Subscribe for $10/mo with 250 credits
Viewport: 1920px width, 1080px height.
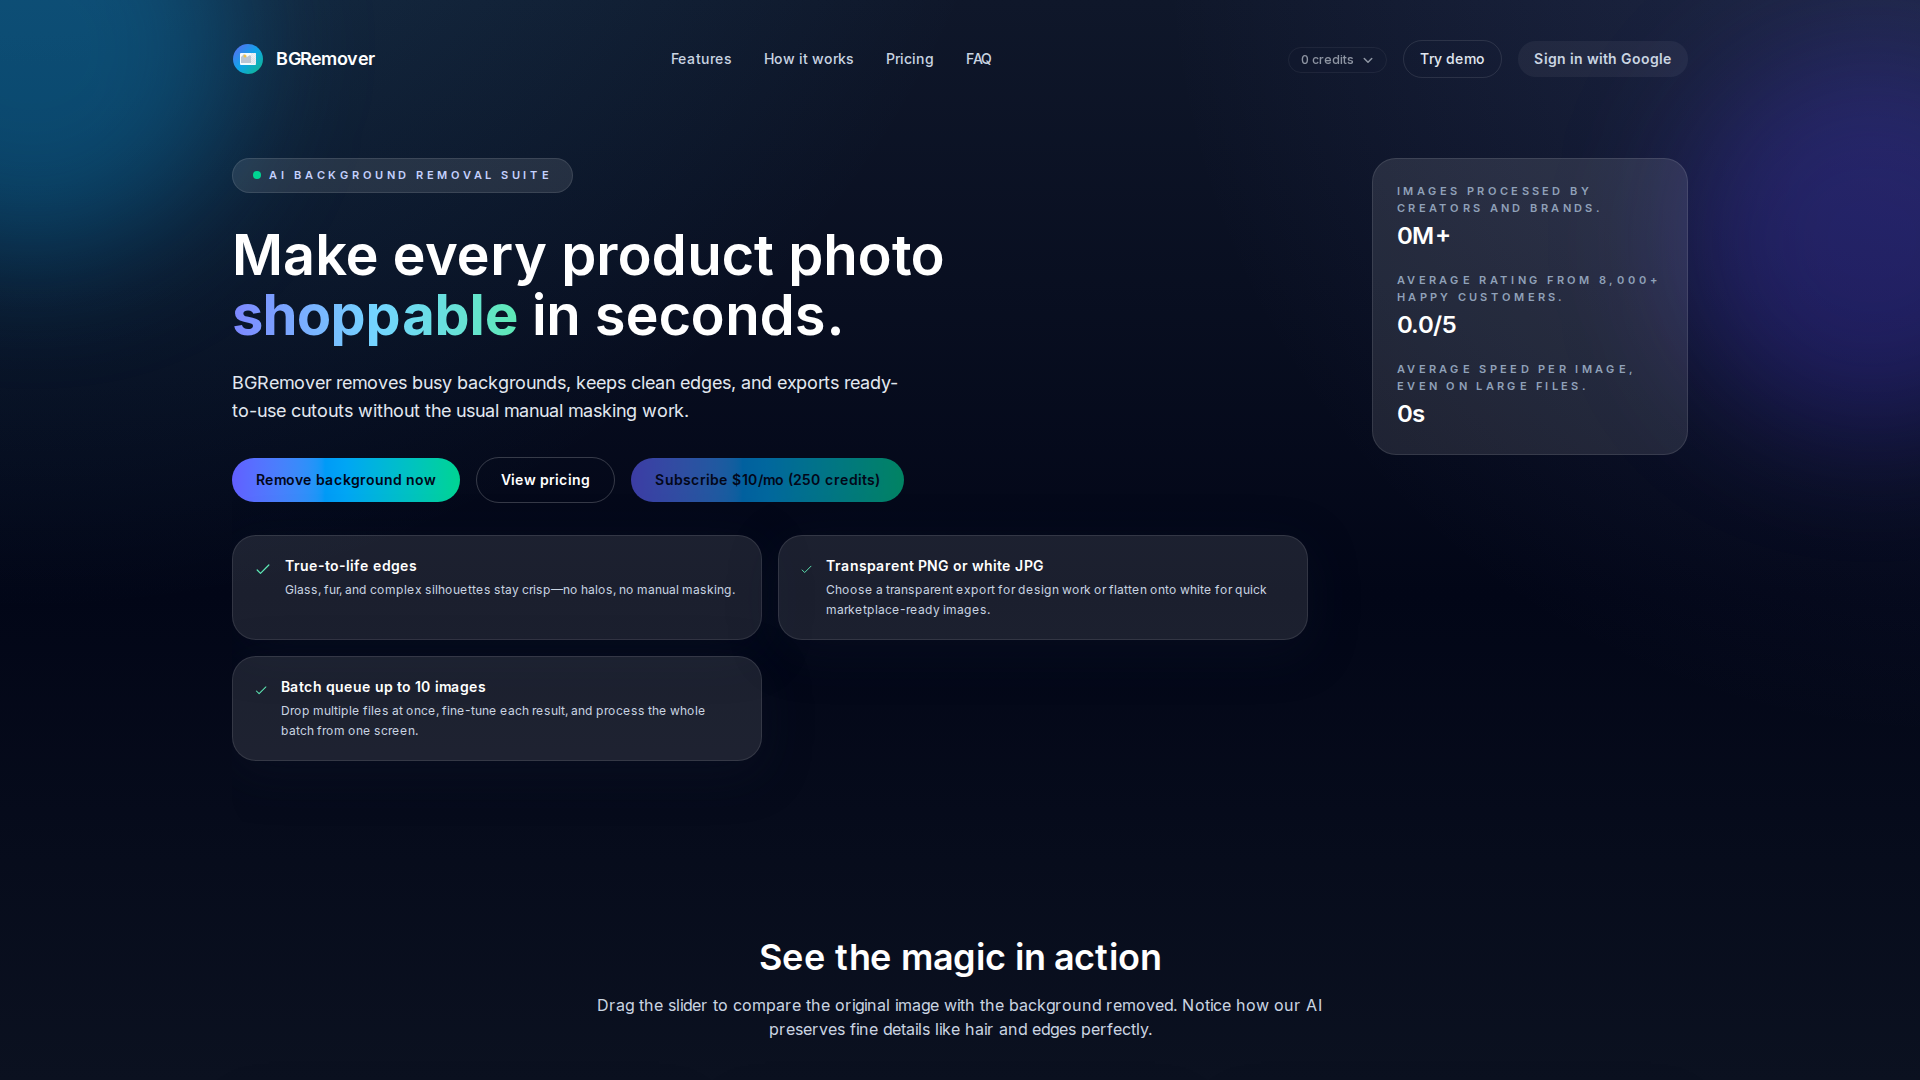pos(767,480)
